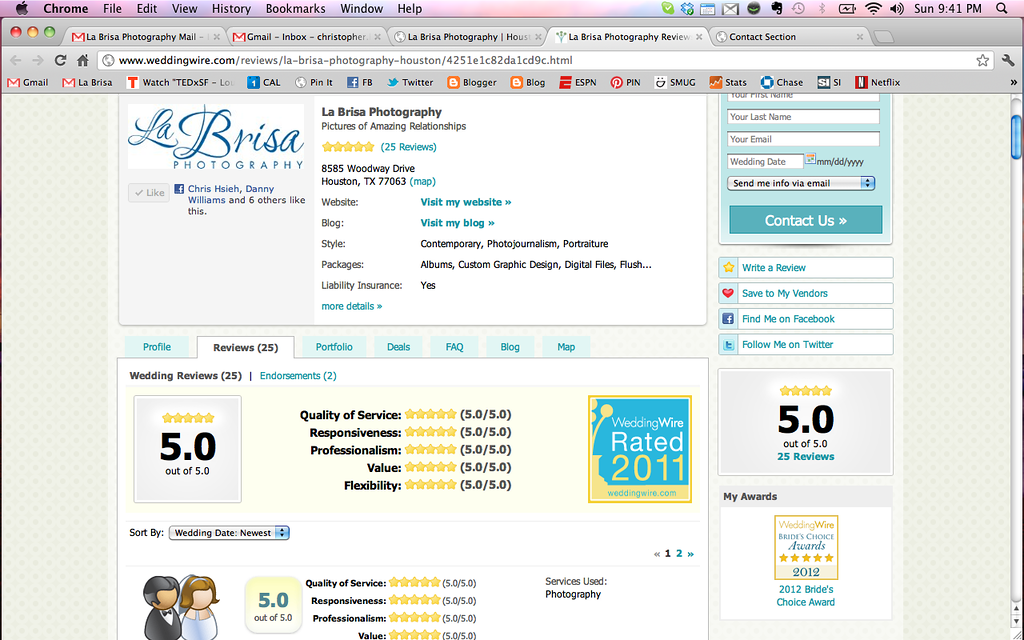Click the WeddingWire Rated 2011 badge
The image size is (1024, 640).
pyautogui.click(x=639, y=449)
